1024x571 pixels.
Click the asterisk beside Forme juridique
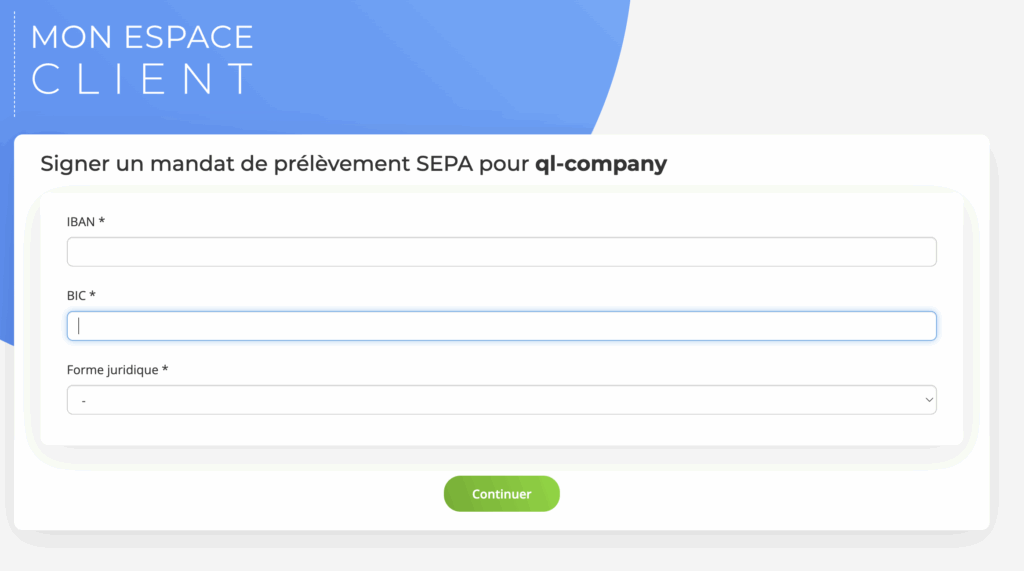[165, 369]
